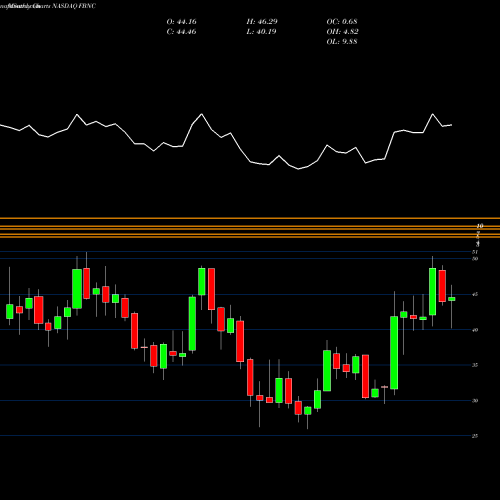Click the 40 price axis label

pyautogui.click(x=475, y=330)
